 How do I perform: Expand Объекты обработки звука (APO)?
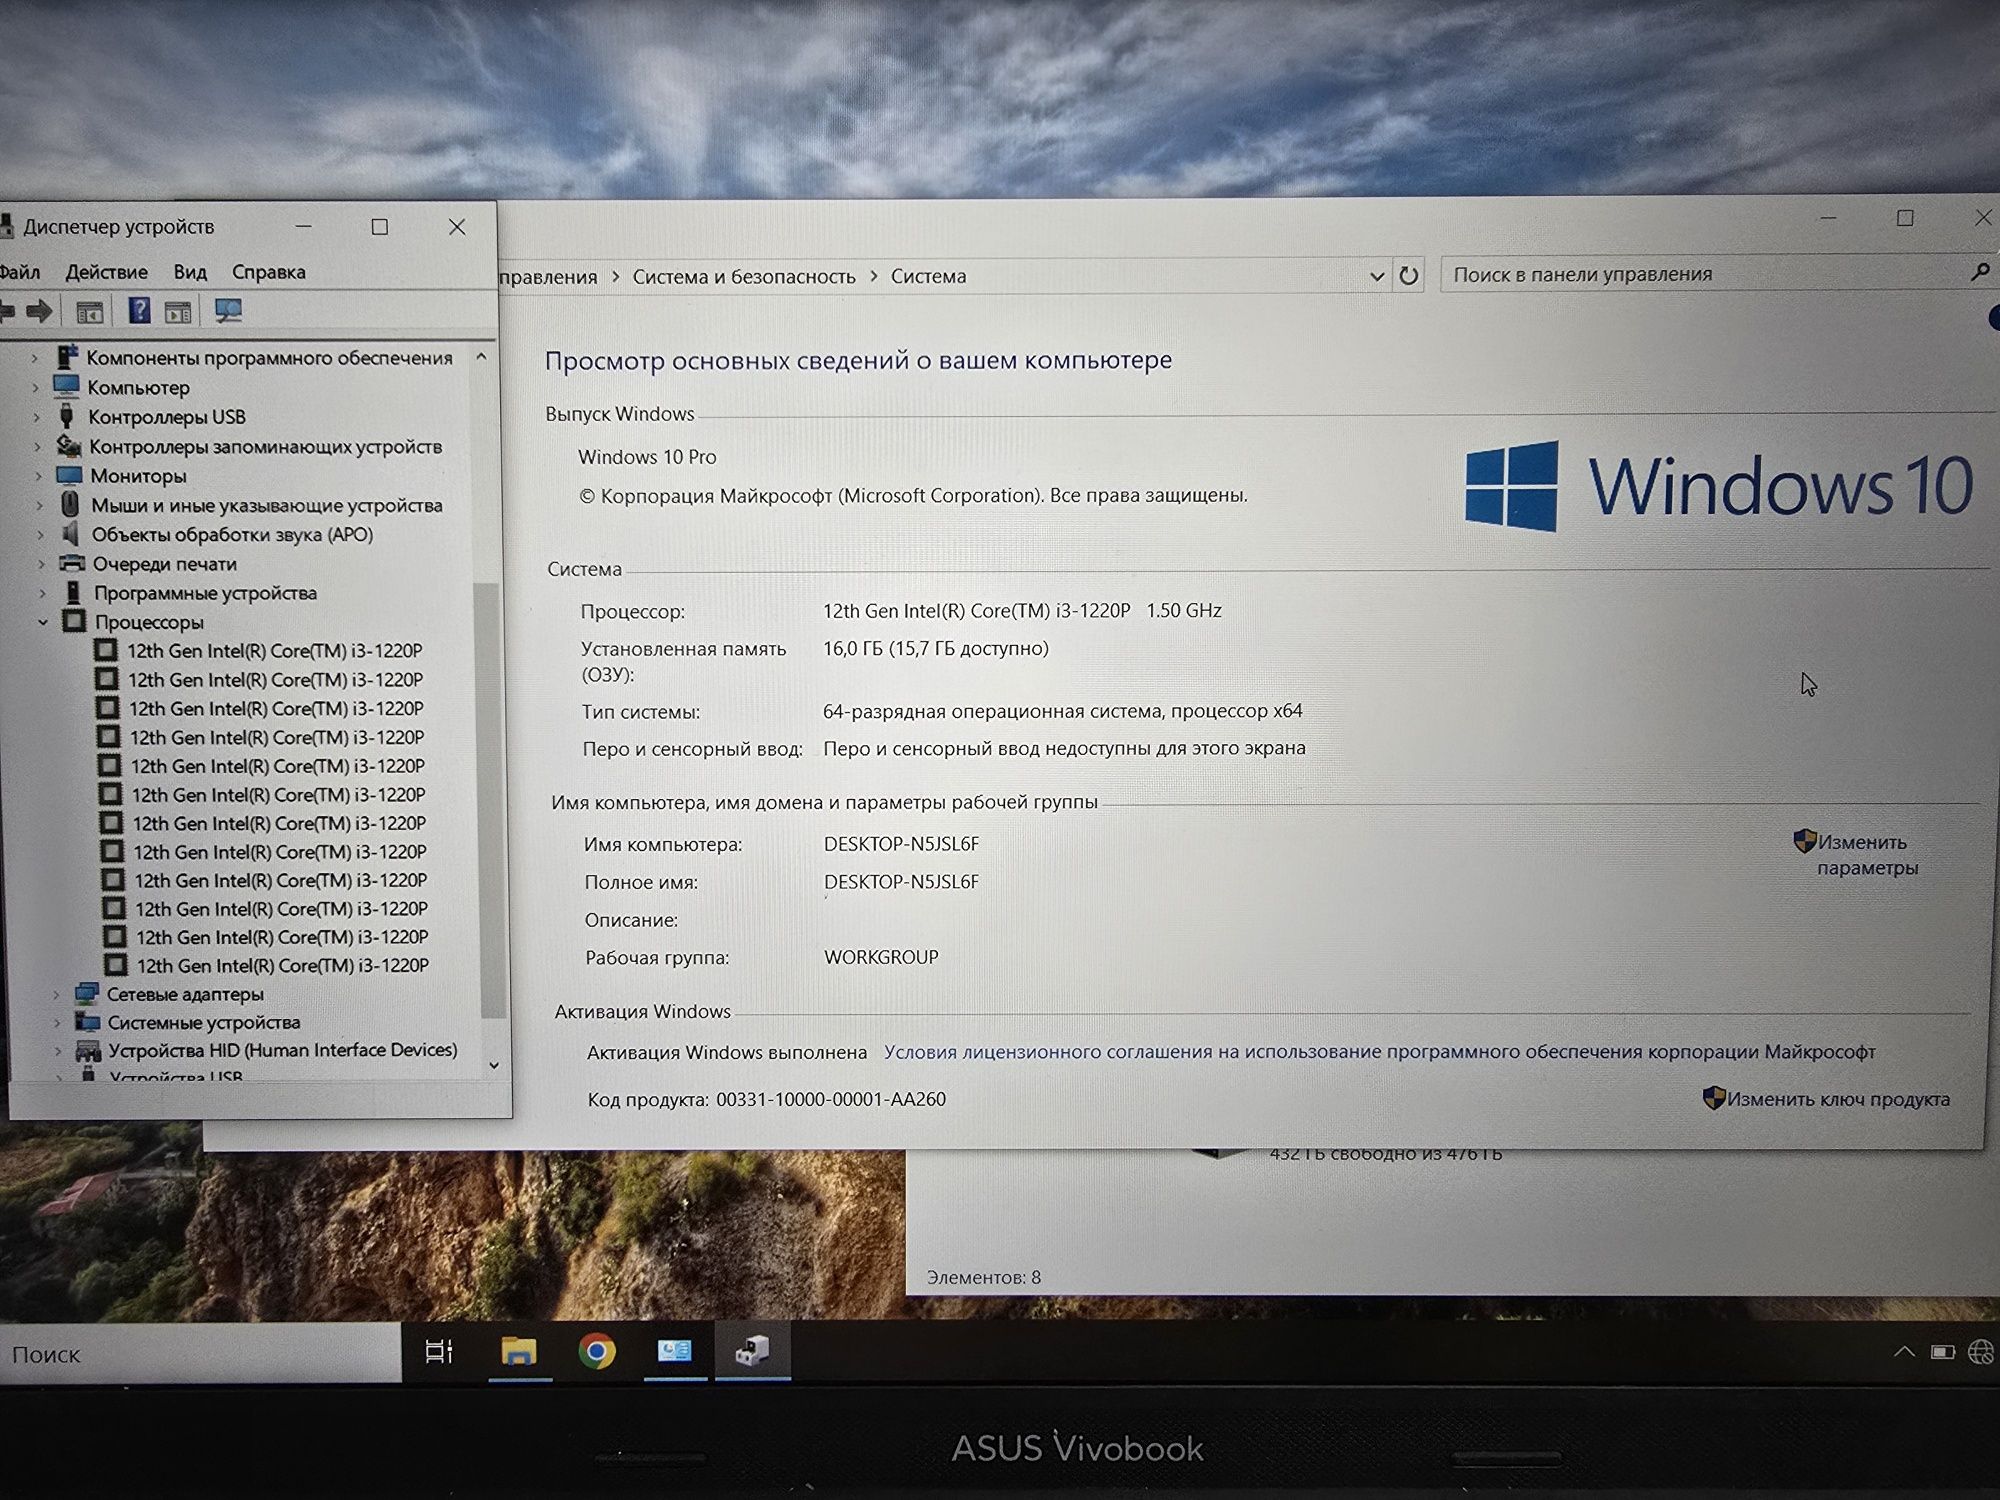40,534
